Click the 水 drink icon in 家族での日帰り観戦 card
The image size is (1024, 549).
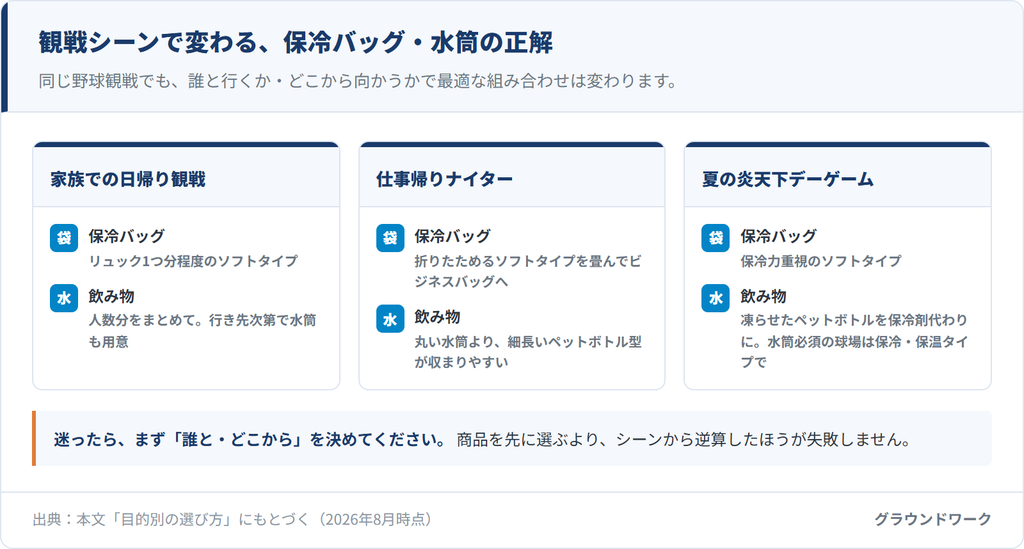point(64,298)
